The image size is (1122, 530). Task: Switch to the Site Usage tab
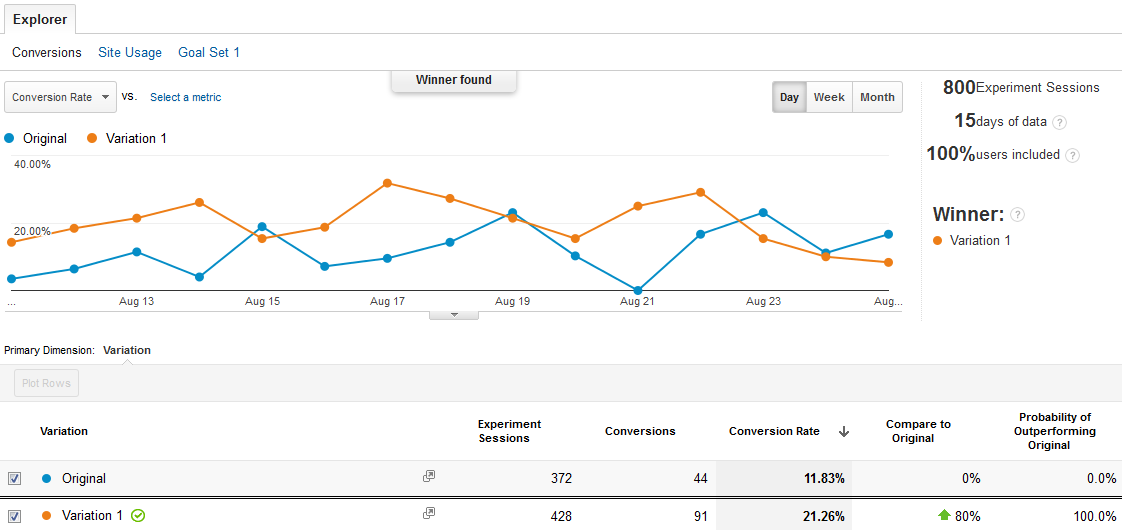(130, 52)
